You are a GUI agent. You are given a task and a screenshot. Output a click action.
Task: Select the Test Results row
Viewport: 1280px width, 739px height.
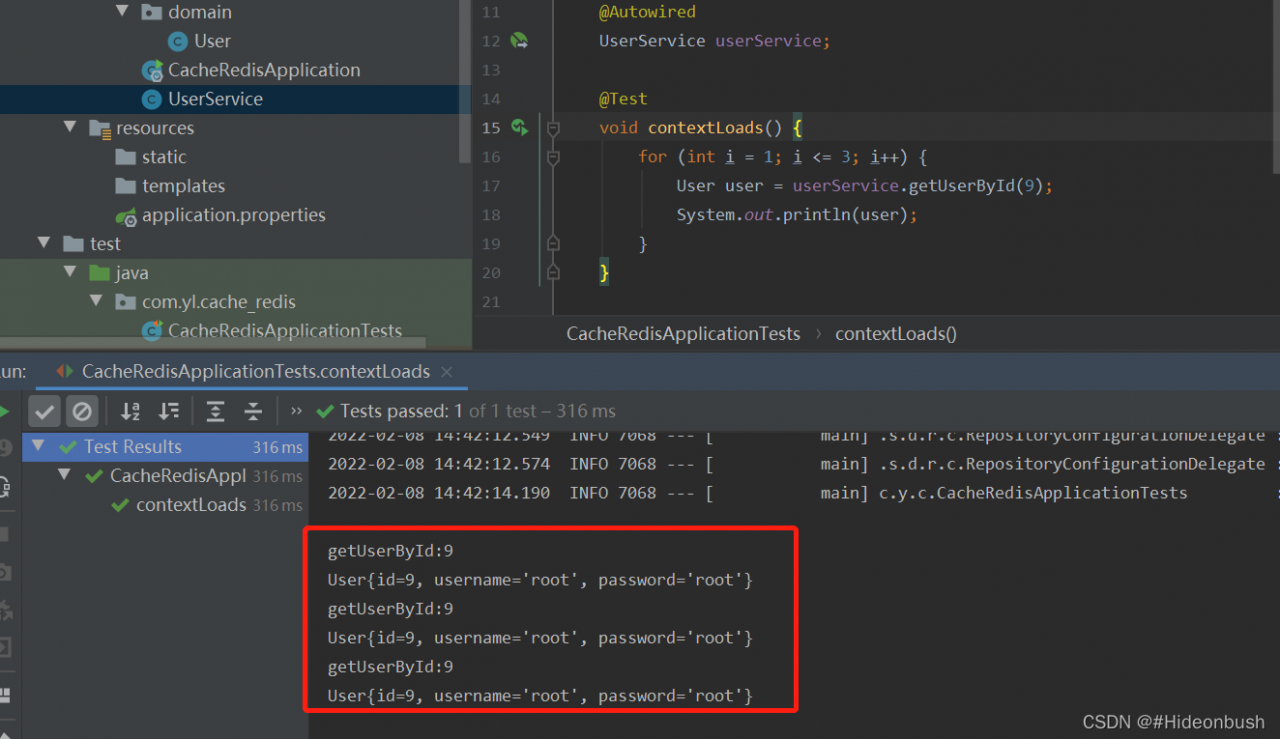click(x=165, y=447)
